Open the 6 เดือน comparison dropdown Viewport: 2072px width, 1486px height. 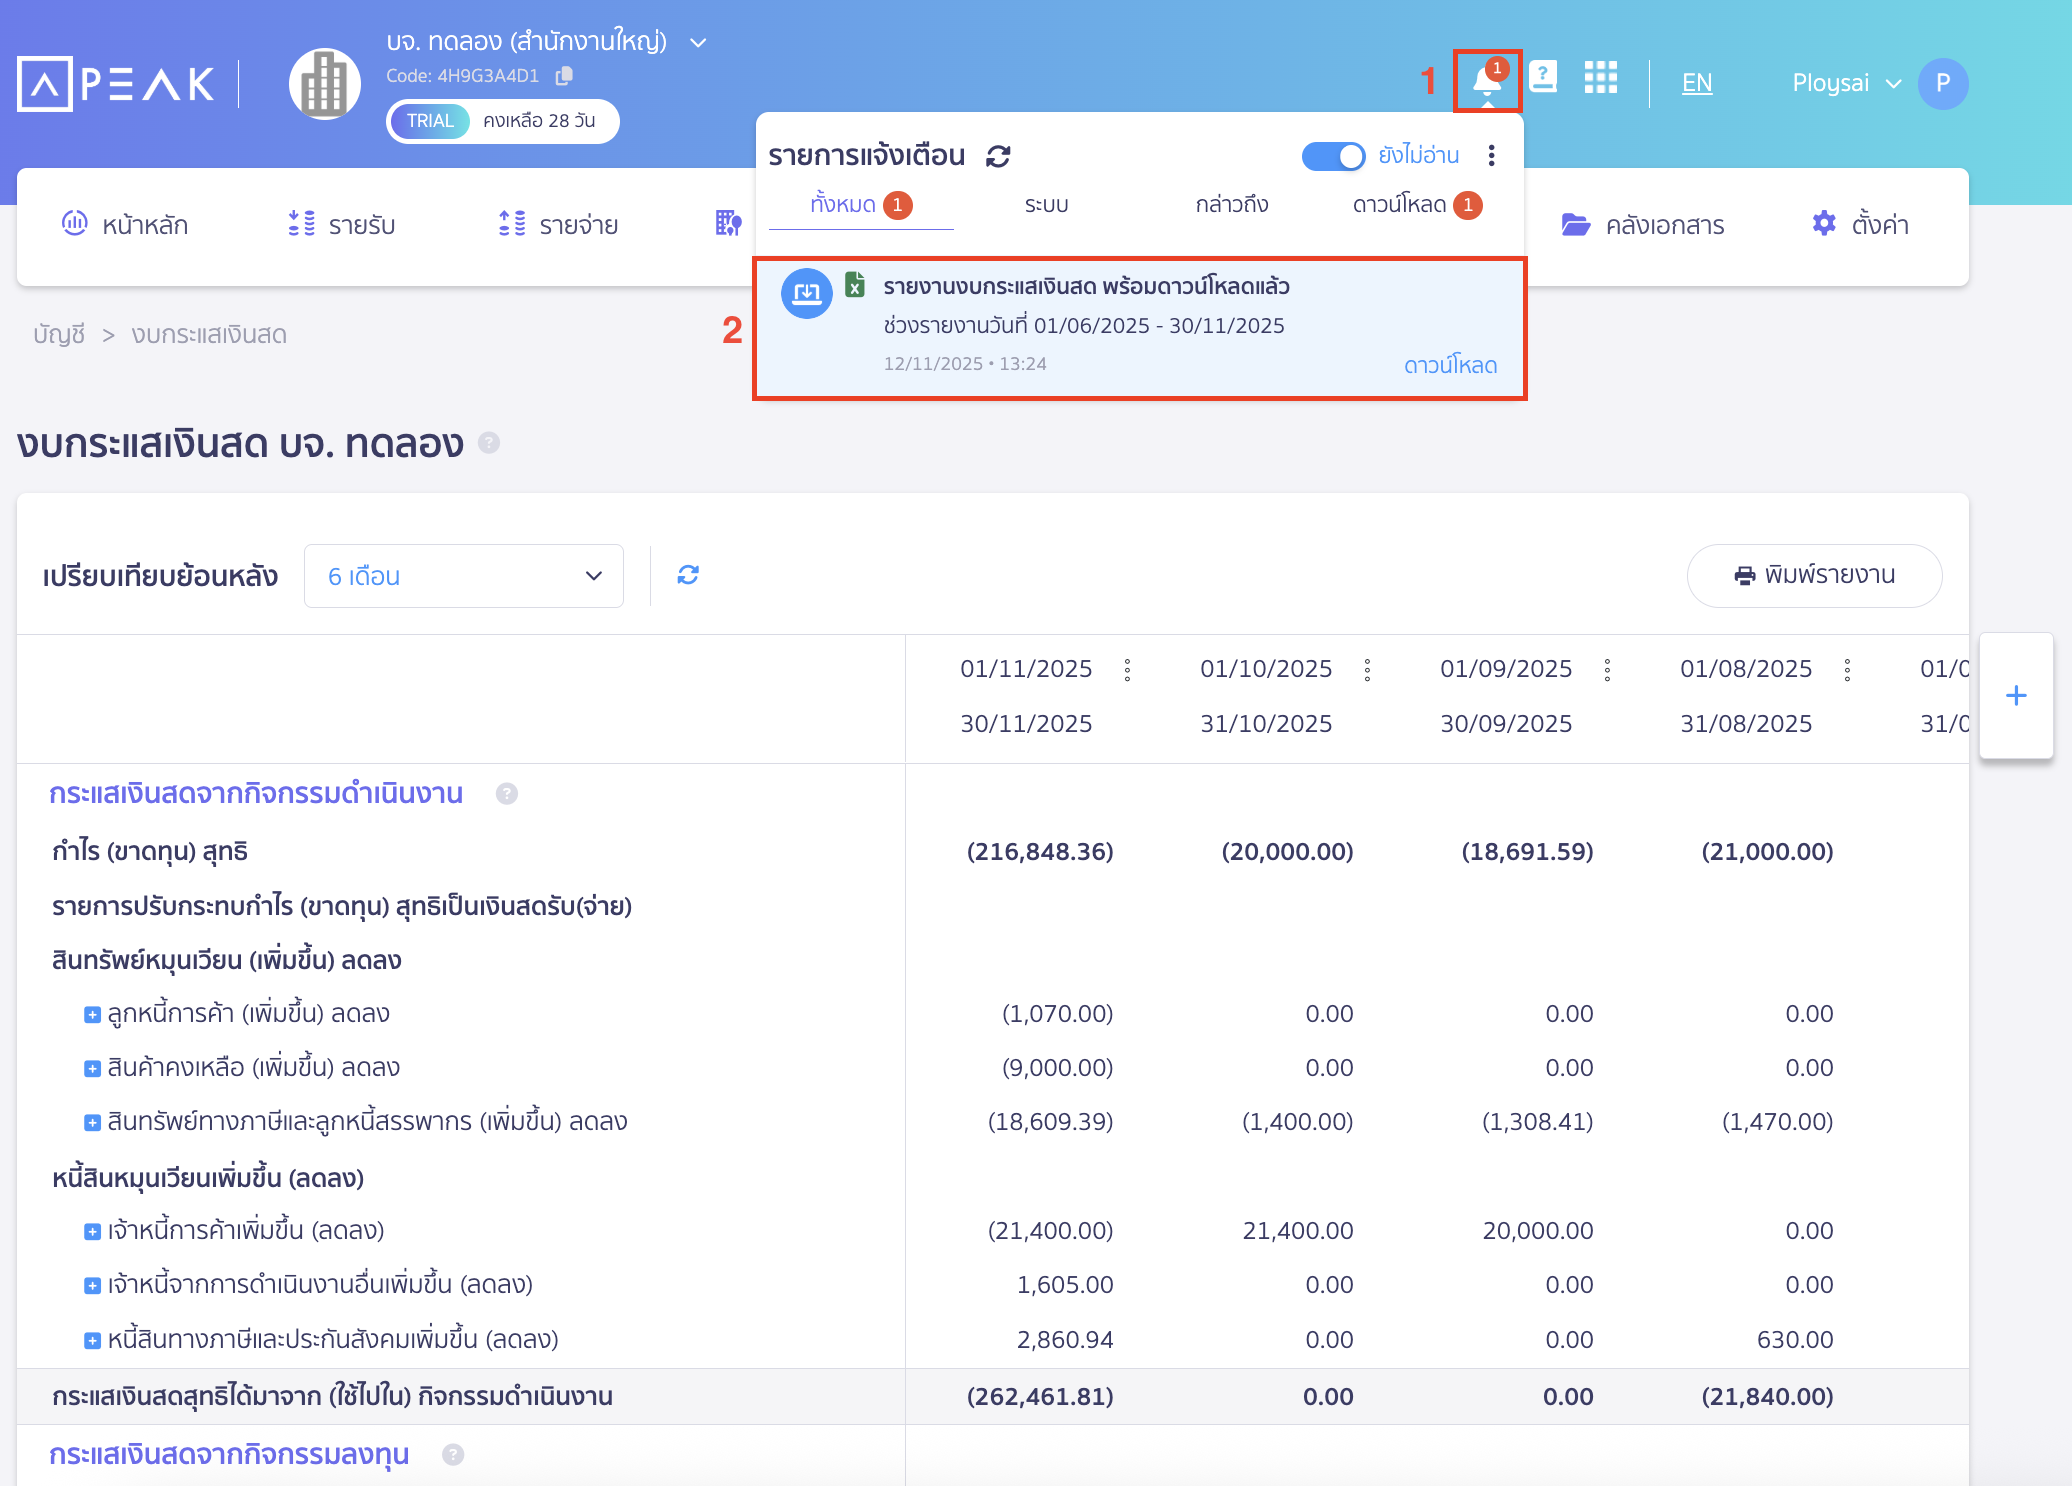464,576
